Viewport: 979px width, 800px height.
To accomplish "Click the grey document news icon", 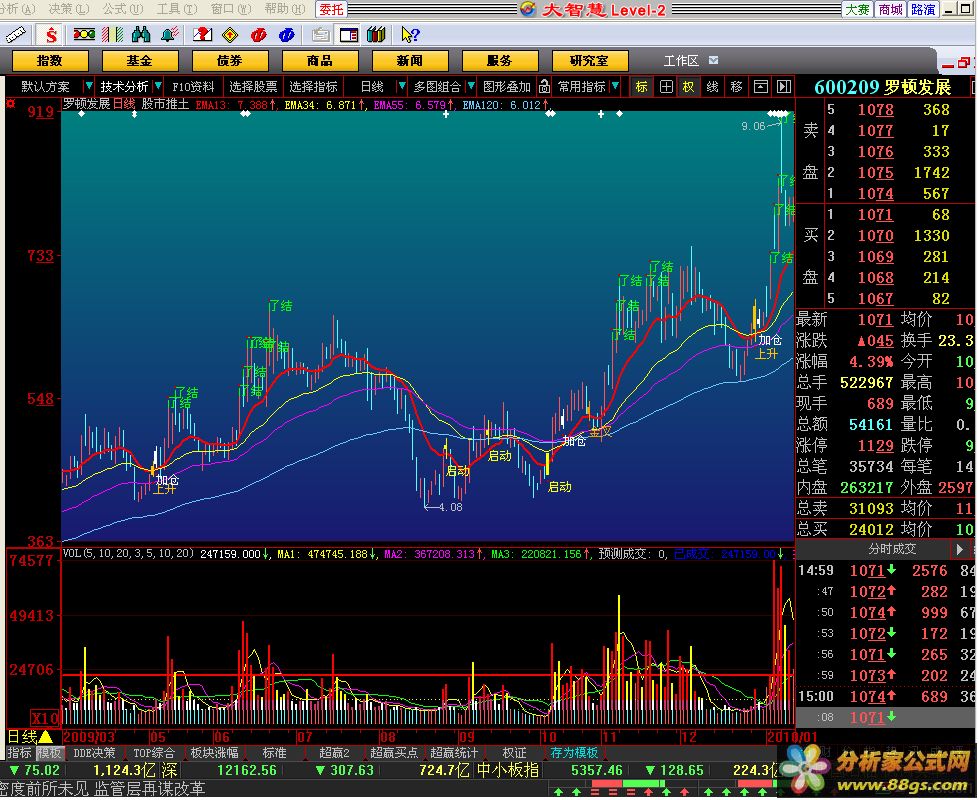I will coord(321,34).
